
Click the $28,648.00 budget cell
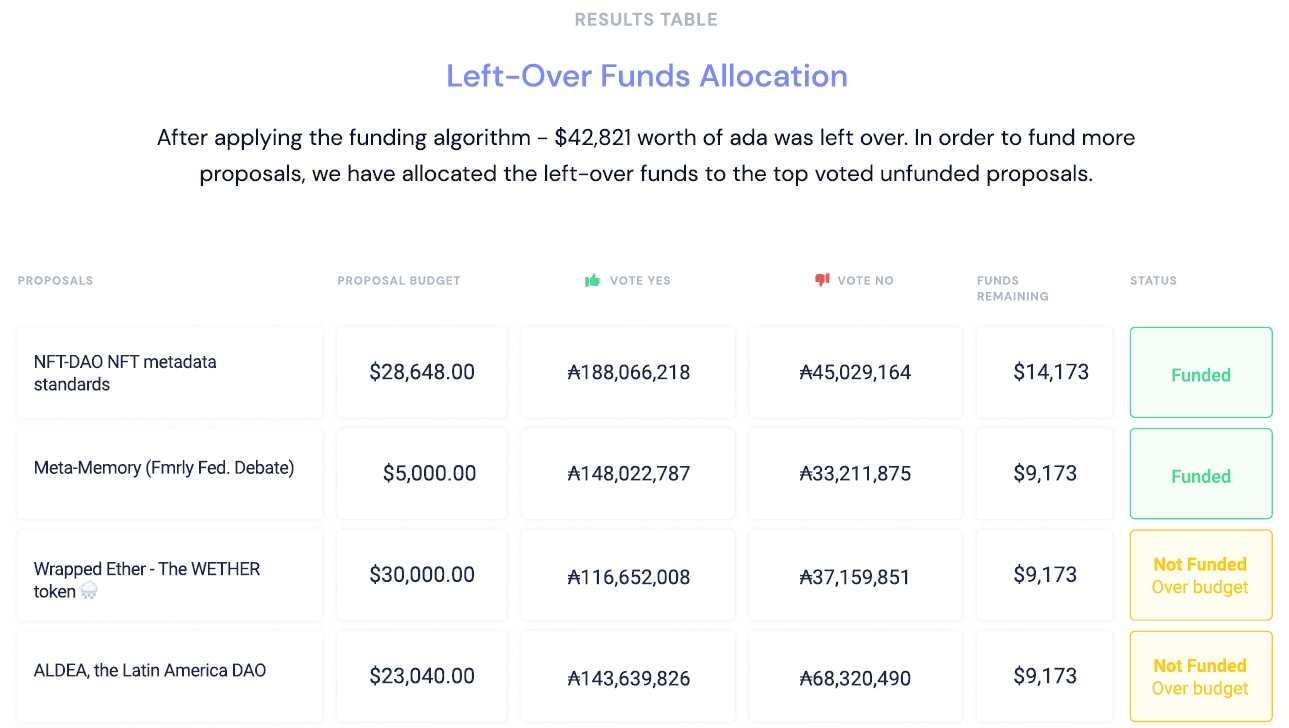point(422,373)
